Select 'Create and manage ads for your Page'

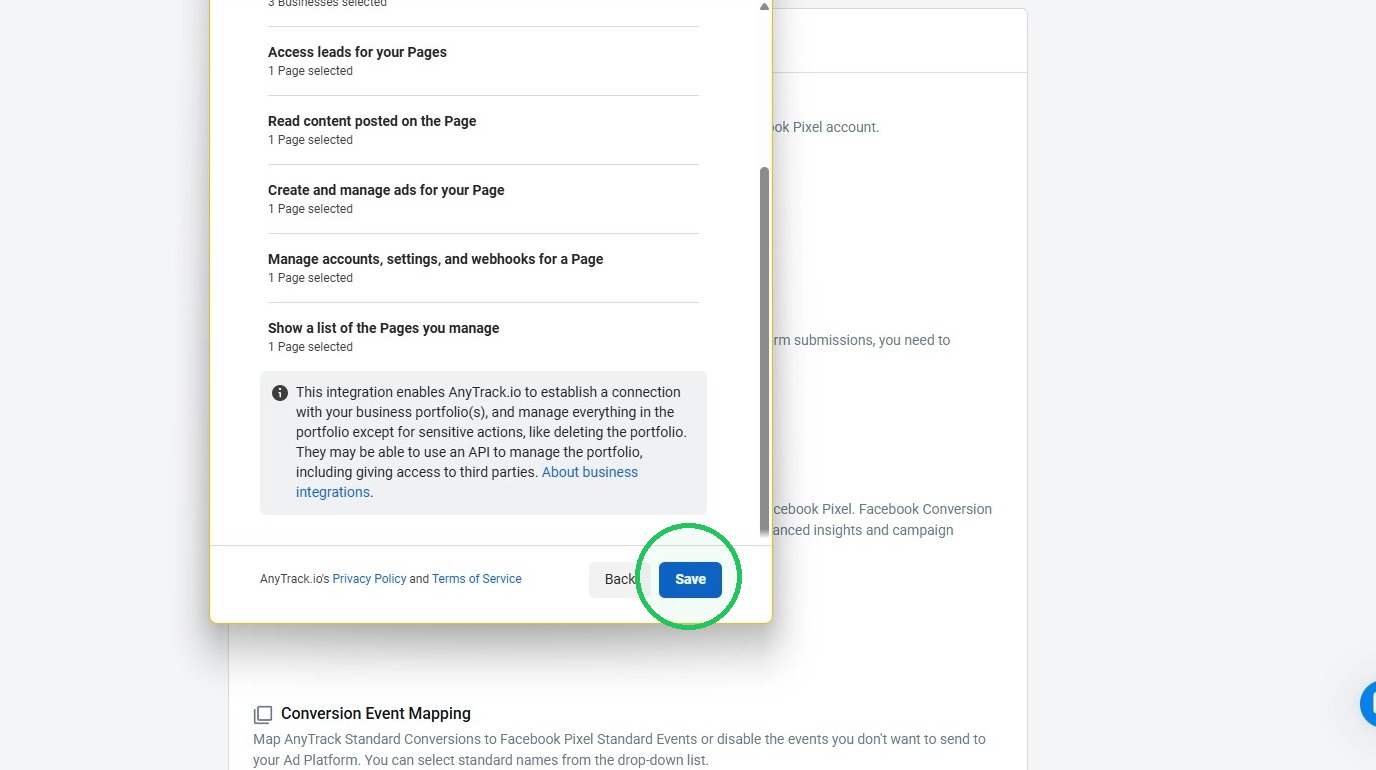(483, 199)
